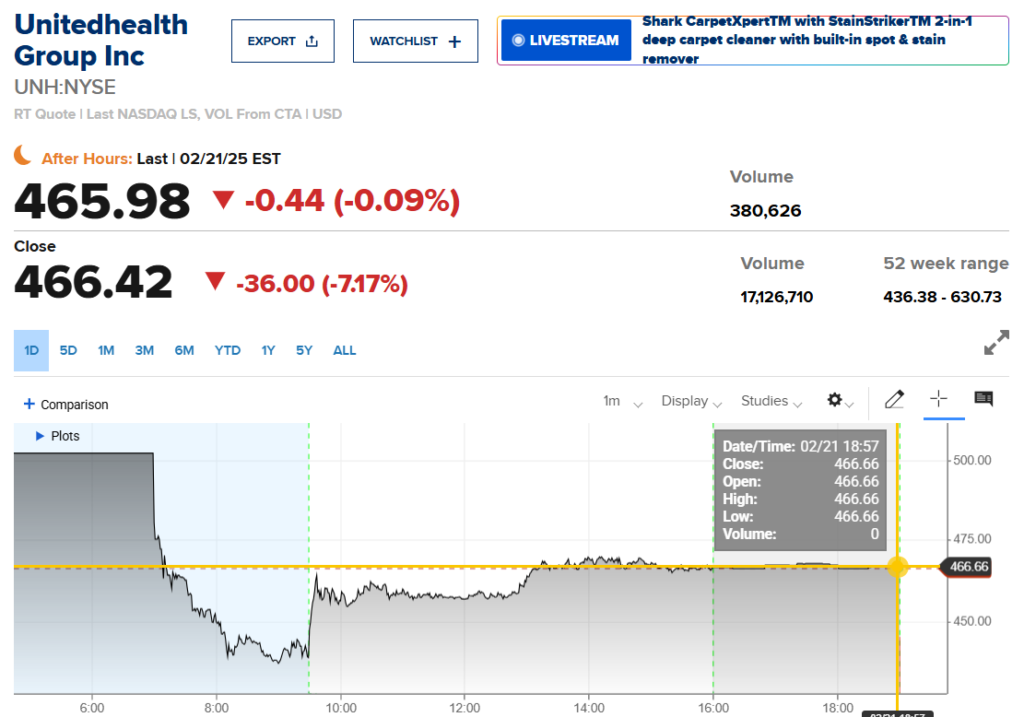The width and height of the screenshot is (1024, 717).
Task: Click the export share arrow icon
Action: click(x=312, y=41)
